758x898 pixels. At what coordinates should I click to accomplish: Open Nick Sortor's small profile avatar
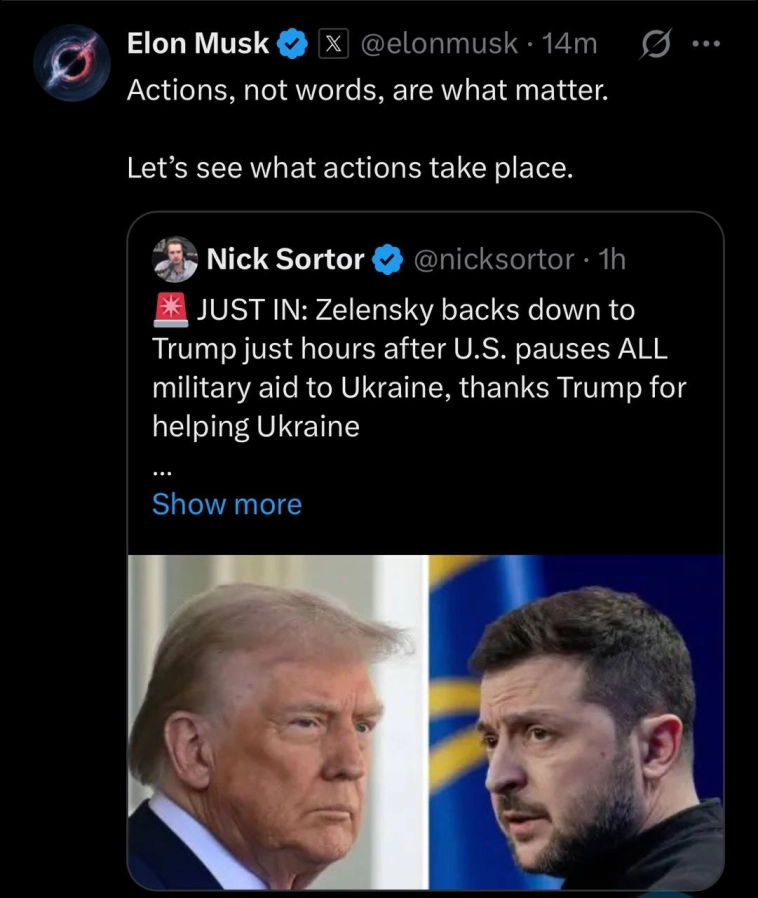point(175,260)
